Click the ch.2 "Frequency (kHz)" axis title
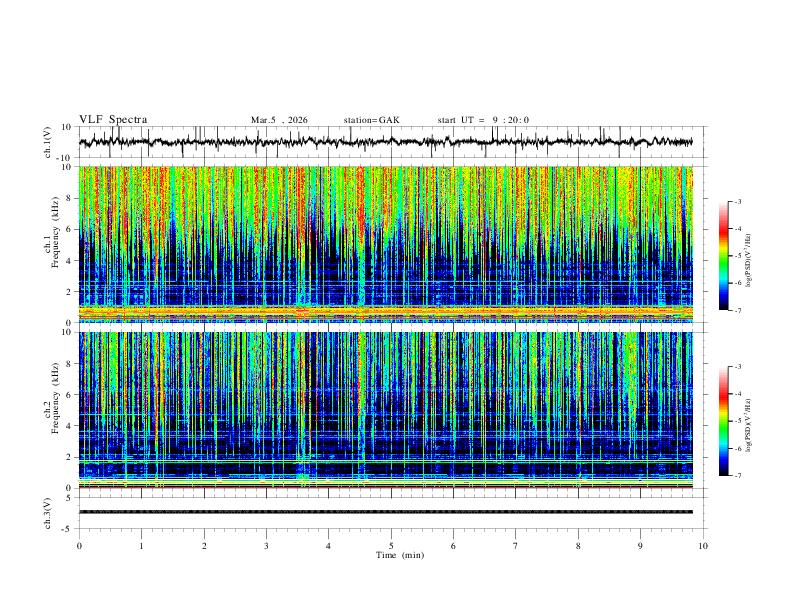Image resolution: width=792 pixels, height=612 pixels. [56, 400]
